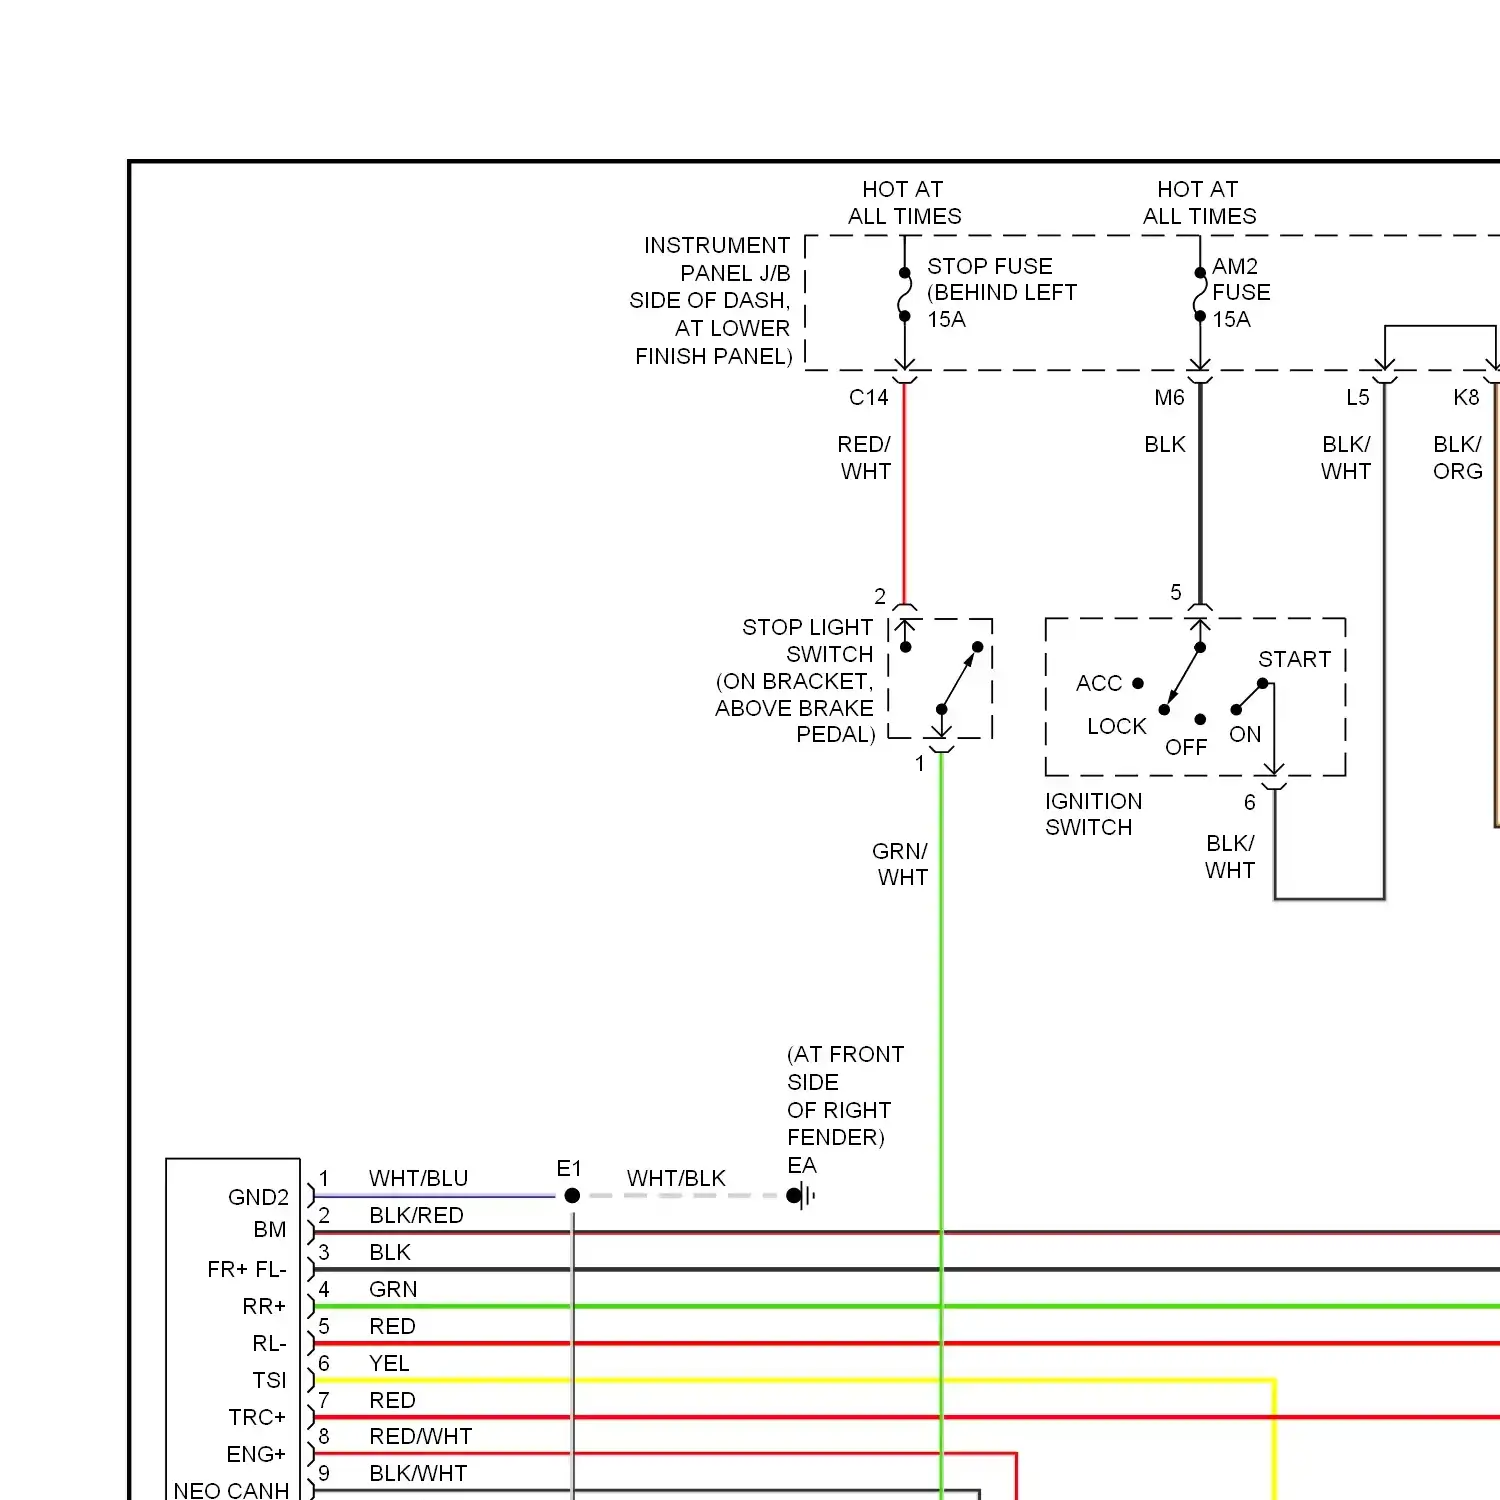Click the EA ground point label
The image size is (1500, 1500).
[802, 1166]
